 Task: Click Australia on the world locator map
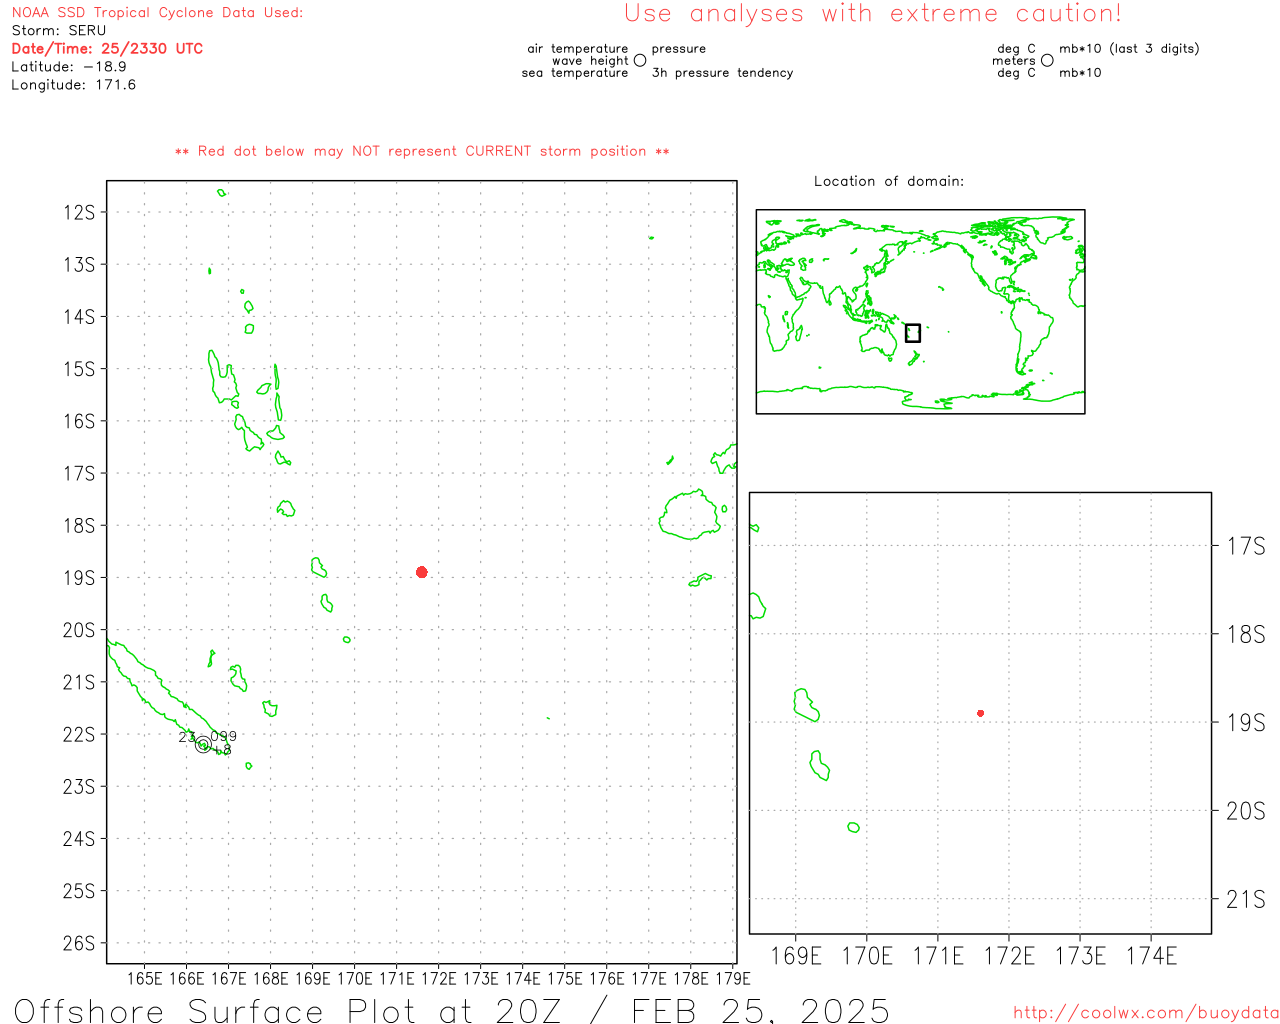[880, 339]
